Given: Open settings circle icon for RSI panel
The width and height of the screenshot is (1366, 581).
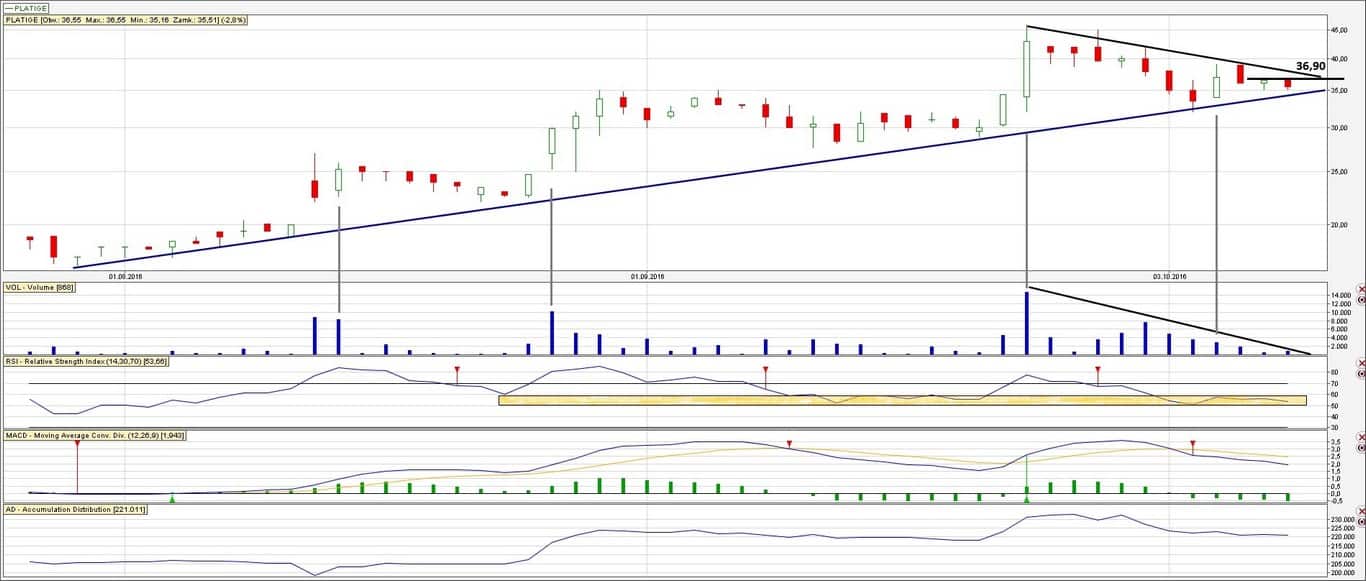Looking at the screenshot, I should 1360,373.
